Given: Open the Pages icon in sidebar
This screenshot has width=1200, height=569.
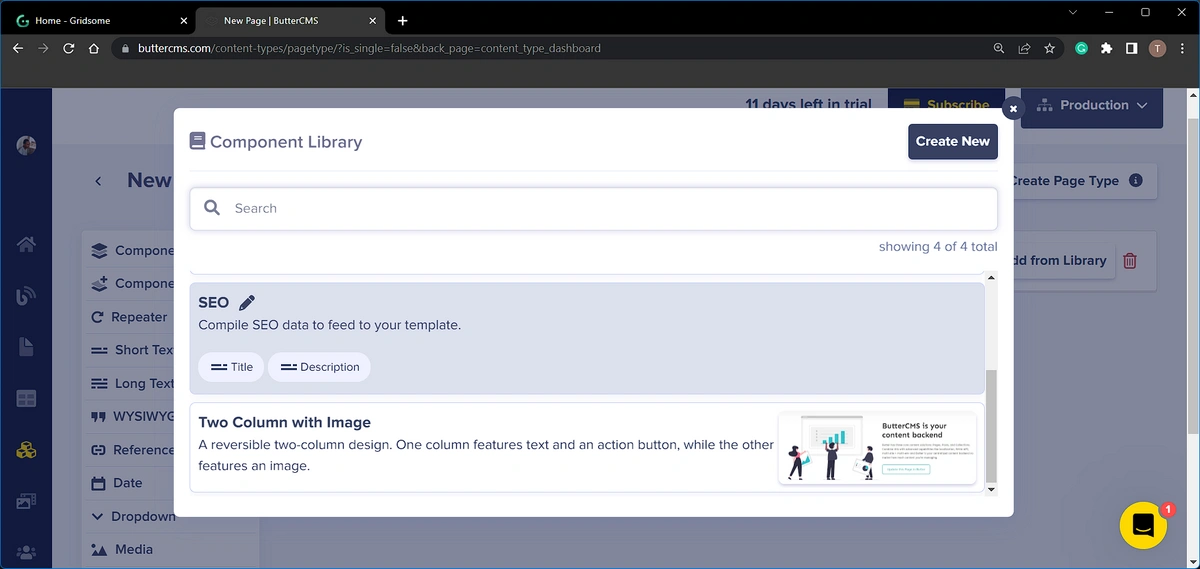Looking at the screenshot, I should [27, 347].
